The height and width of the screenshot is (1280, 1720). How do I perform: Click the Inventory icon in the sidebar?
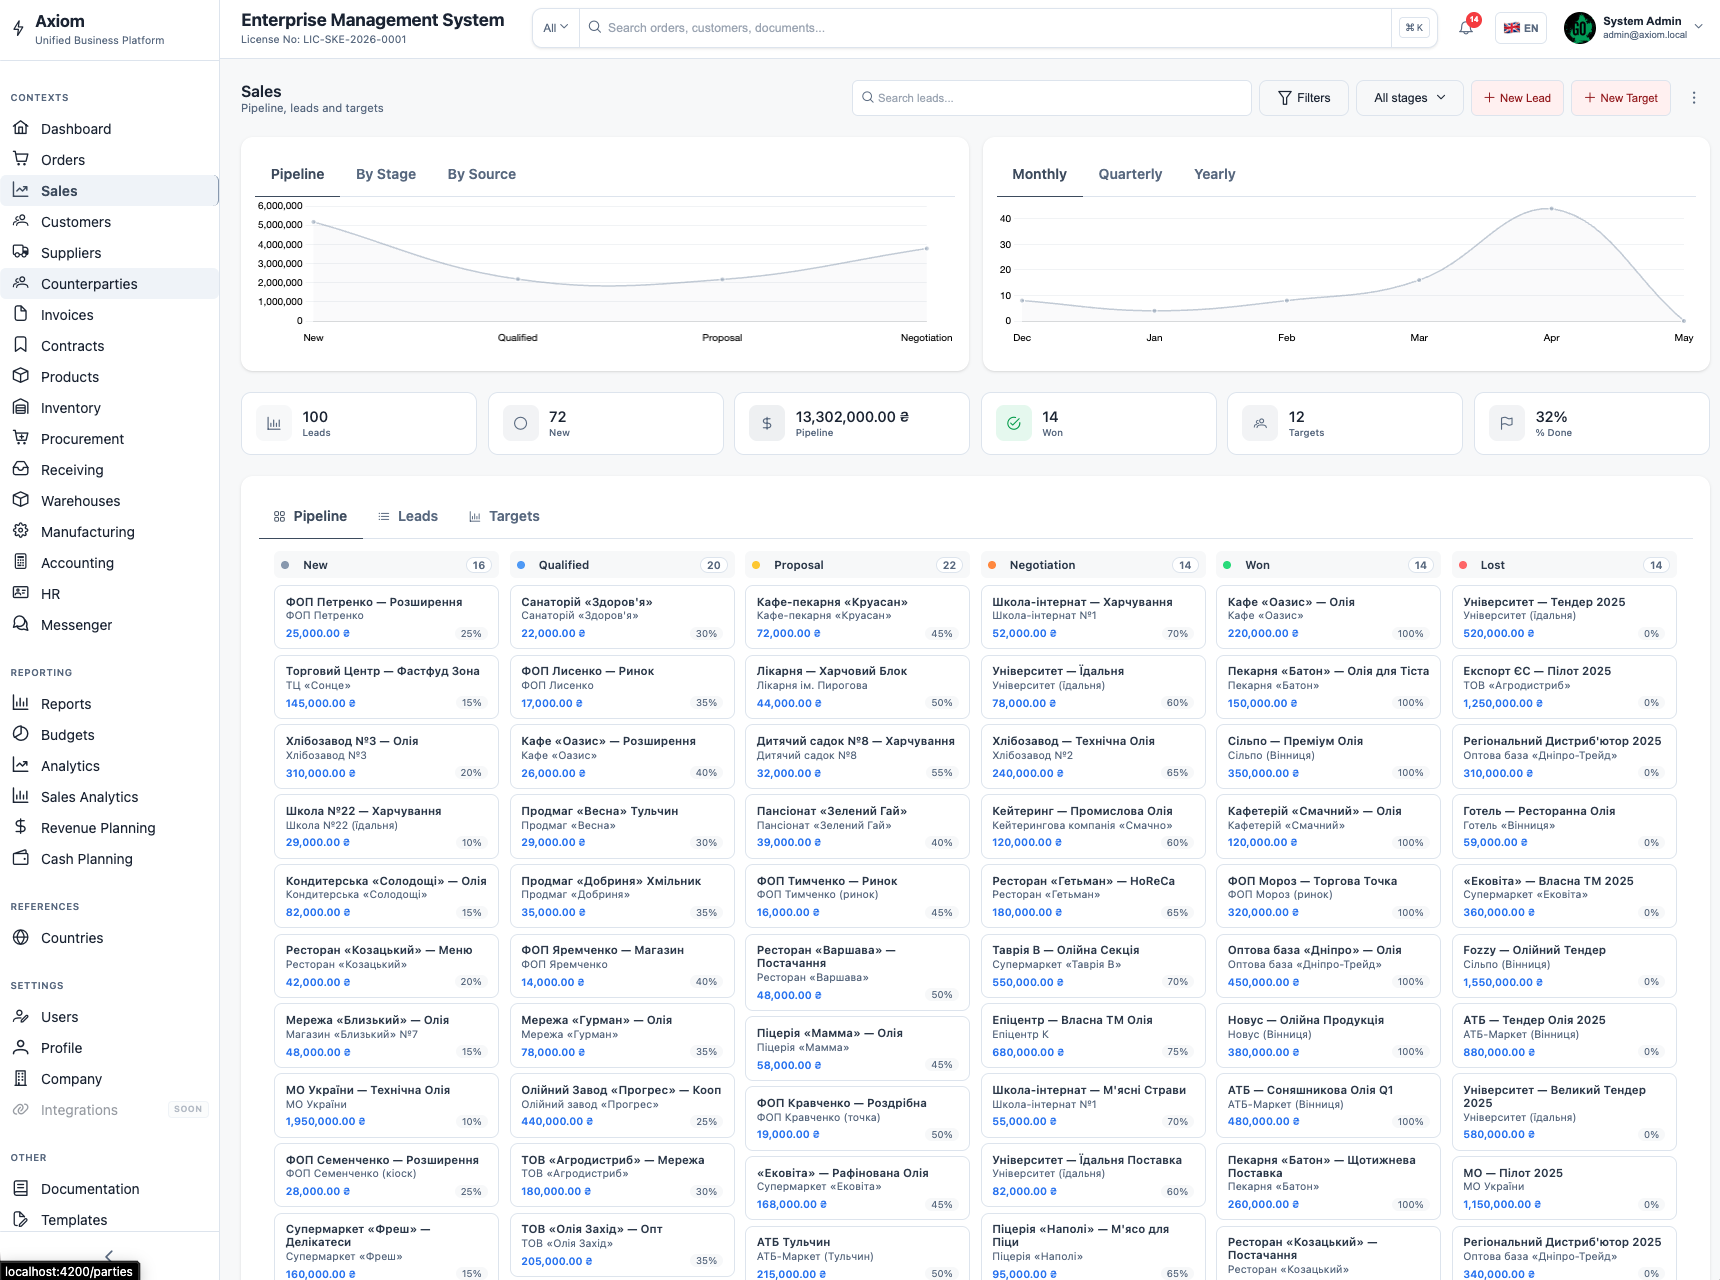(x=20, y=407)
